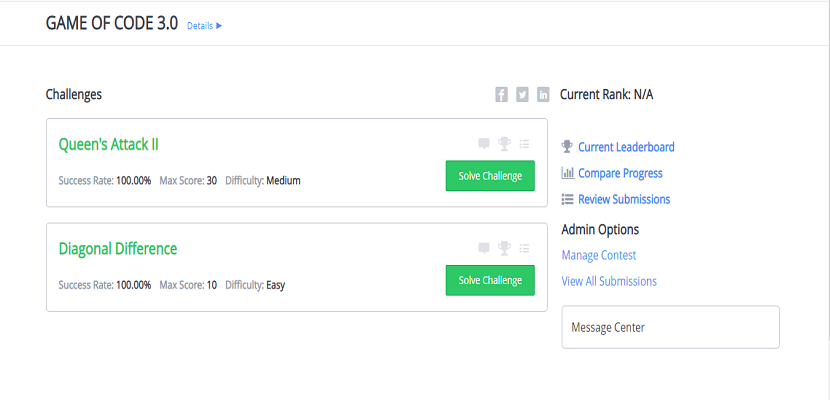Open Manage Contest admin option
Image resolution: width=830 pixels, height=400 pixels.
coord(599,255)
